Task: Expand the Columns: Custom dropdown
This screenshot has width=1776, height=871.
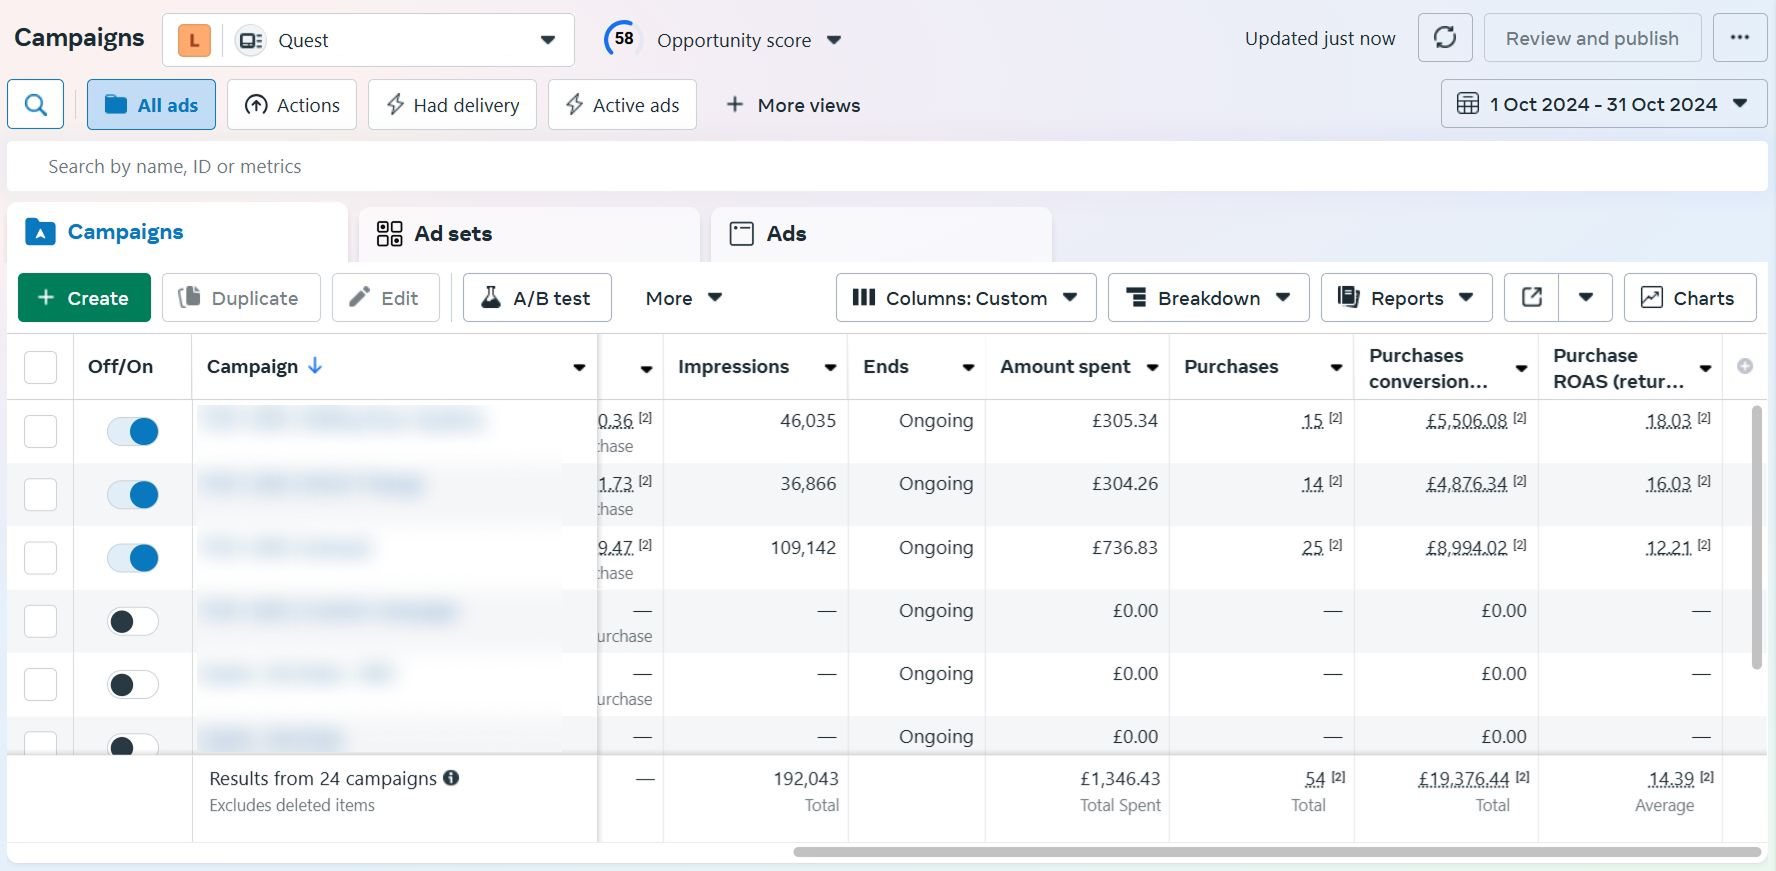Action: tap(965, 298)
